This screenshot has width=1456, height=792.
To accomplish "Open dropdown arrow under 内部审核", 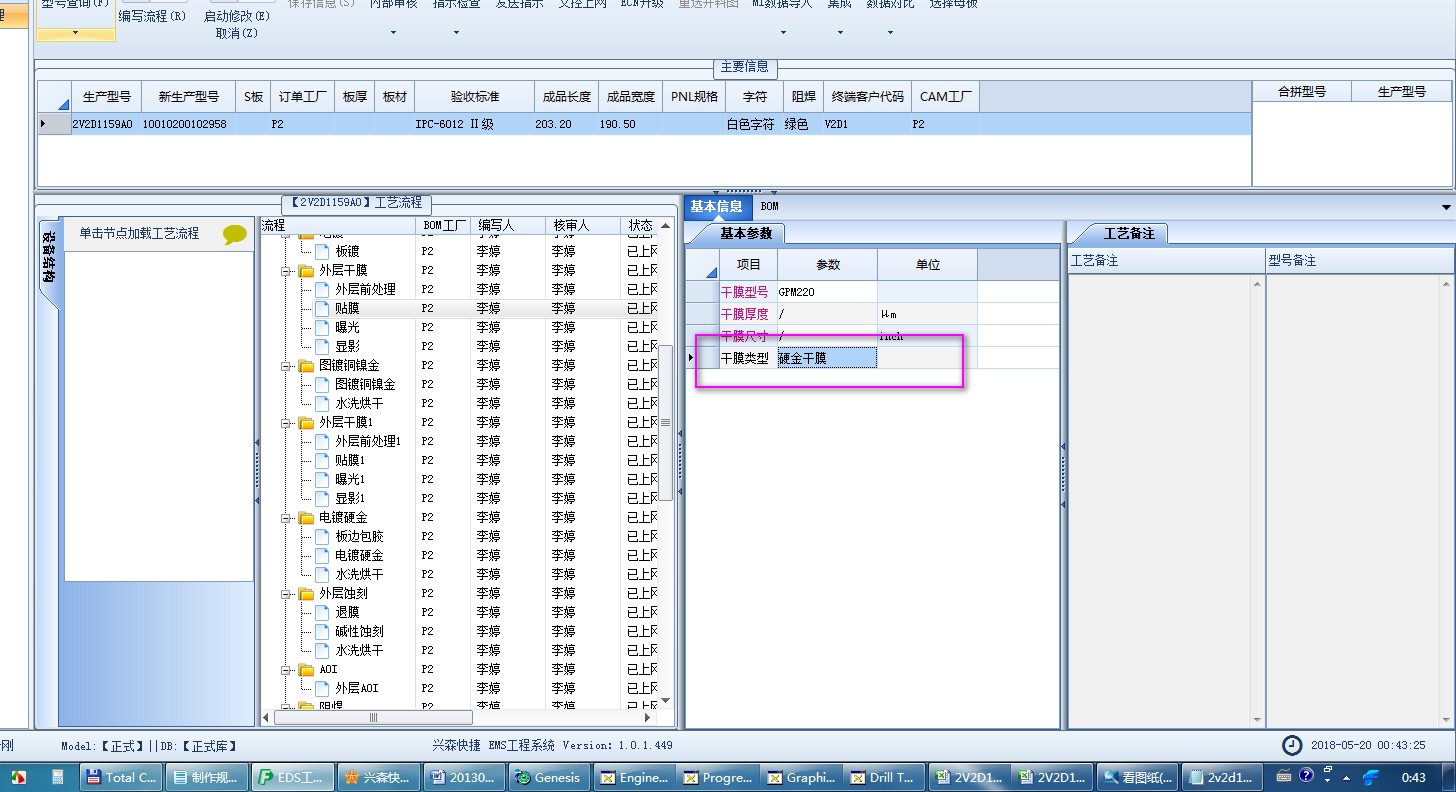I will [x=393, y=32].
